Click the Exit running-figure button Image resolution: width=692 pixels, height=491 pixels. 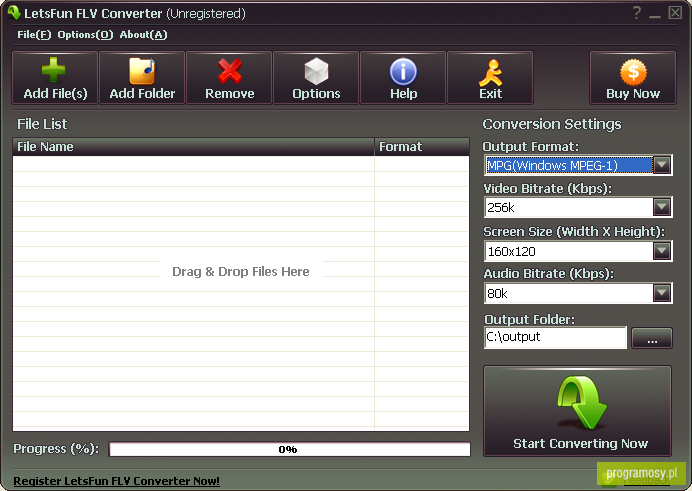pyautogui.click(x=490, y=78)
